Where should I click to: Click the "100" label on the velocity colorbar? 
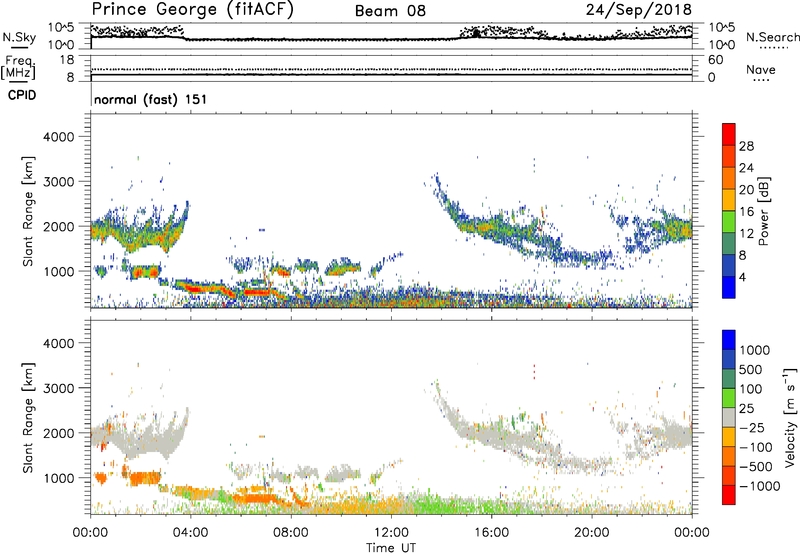pos(751,389)
